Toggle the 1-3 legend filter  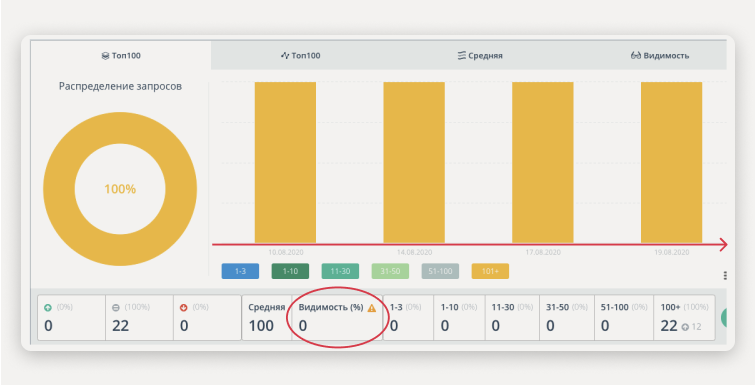pos(240,271)
